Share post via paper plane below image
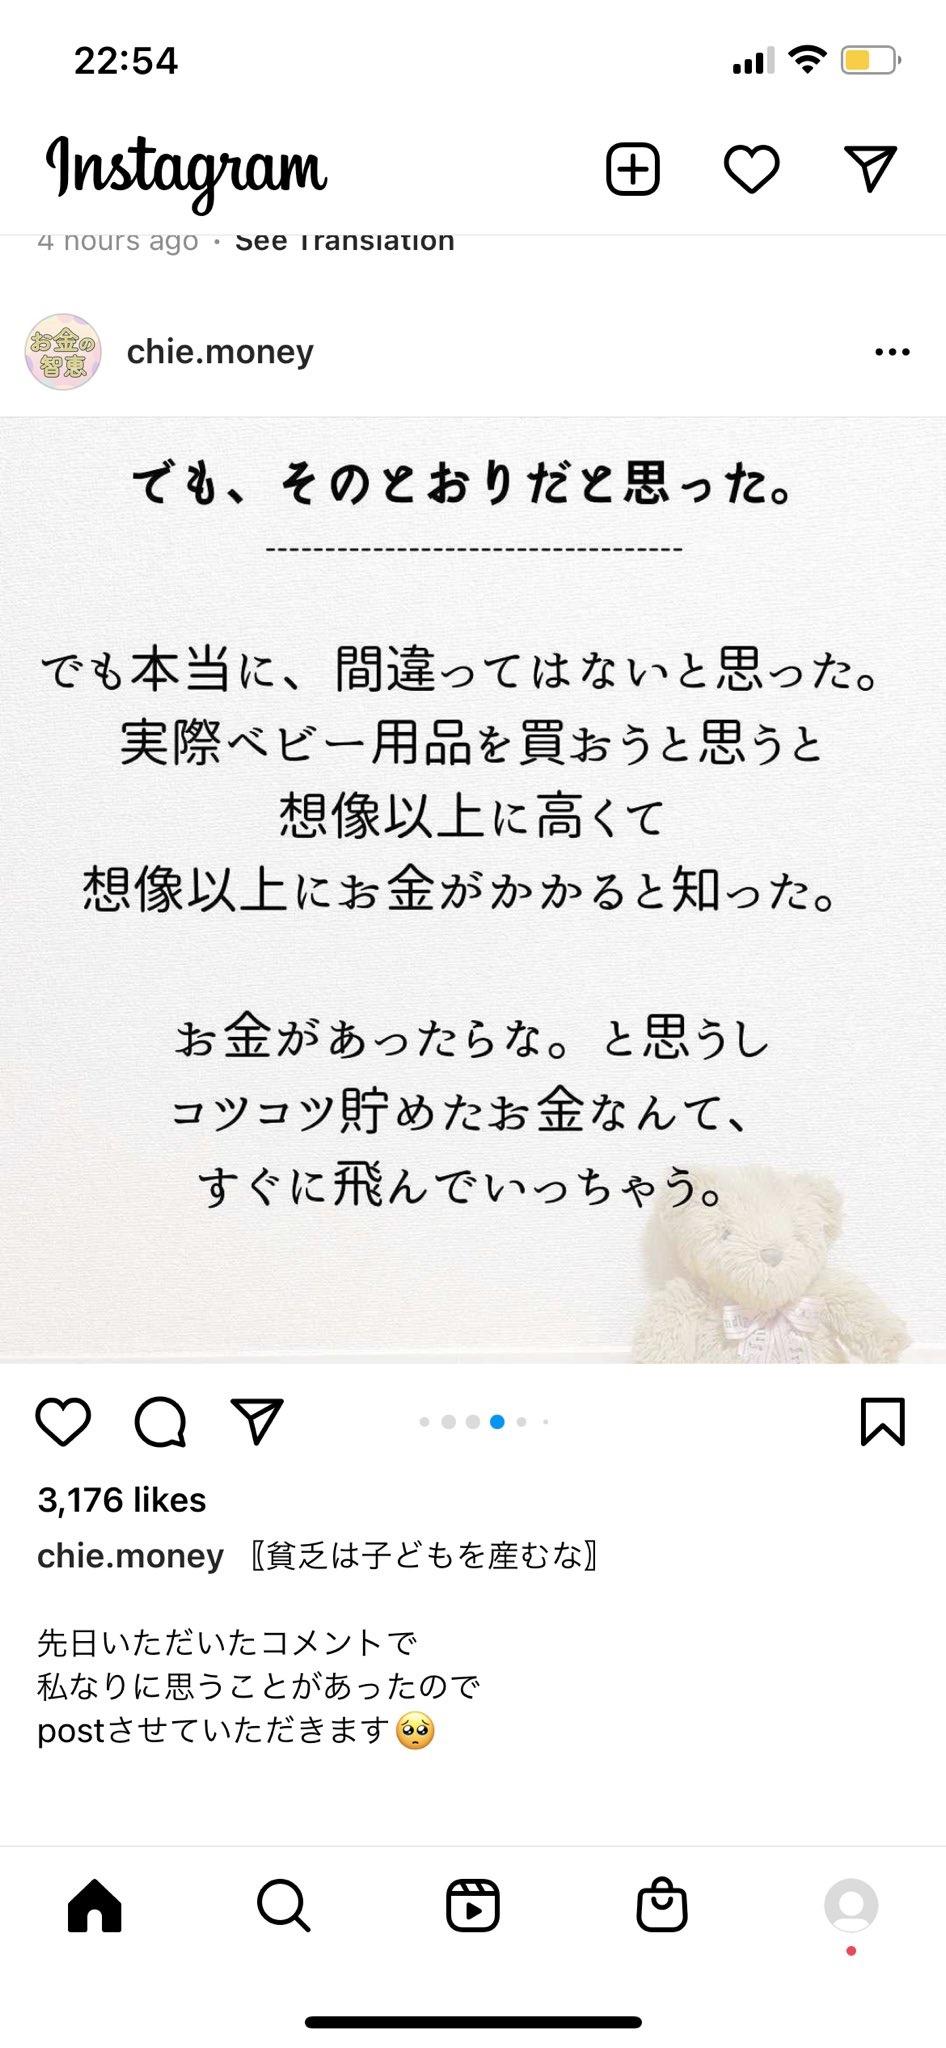946x2048 pixels. click(x=257, y=1420)
